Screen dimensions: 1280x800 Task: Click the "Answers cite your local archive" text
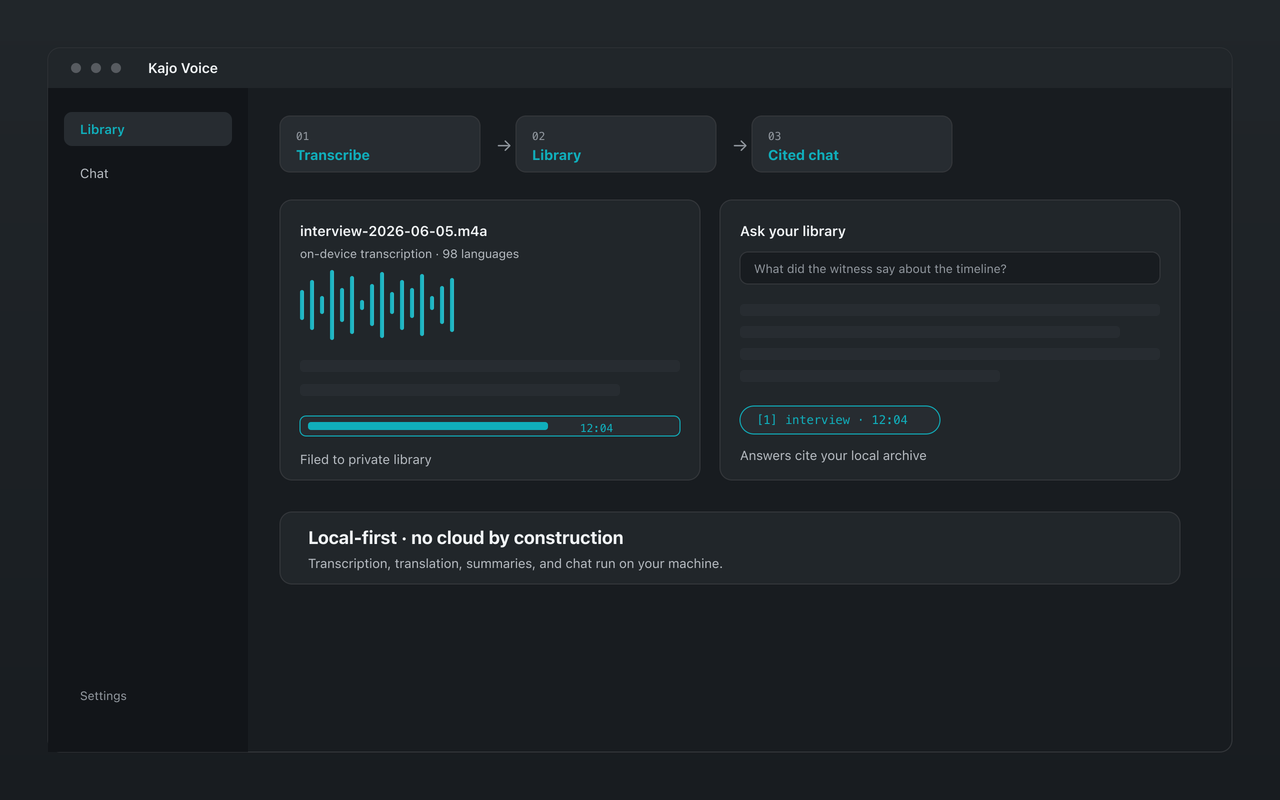point(833,456)
